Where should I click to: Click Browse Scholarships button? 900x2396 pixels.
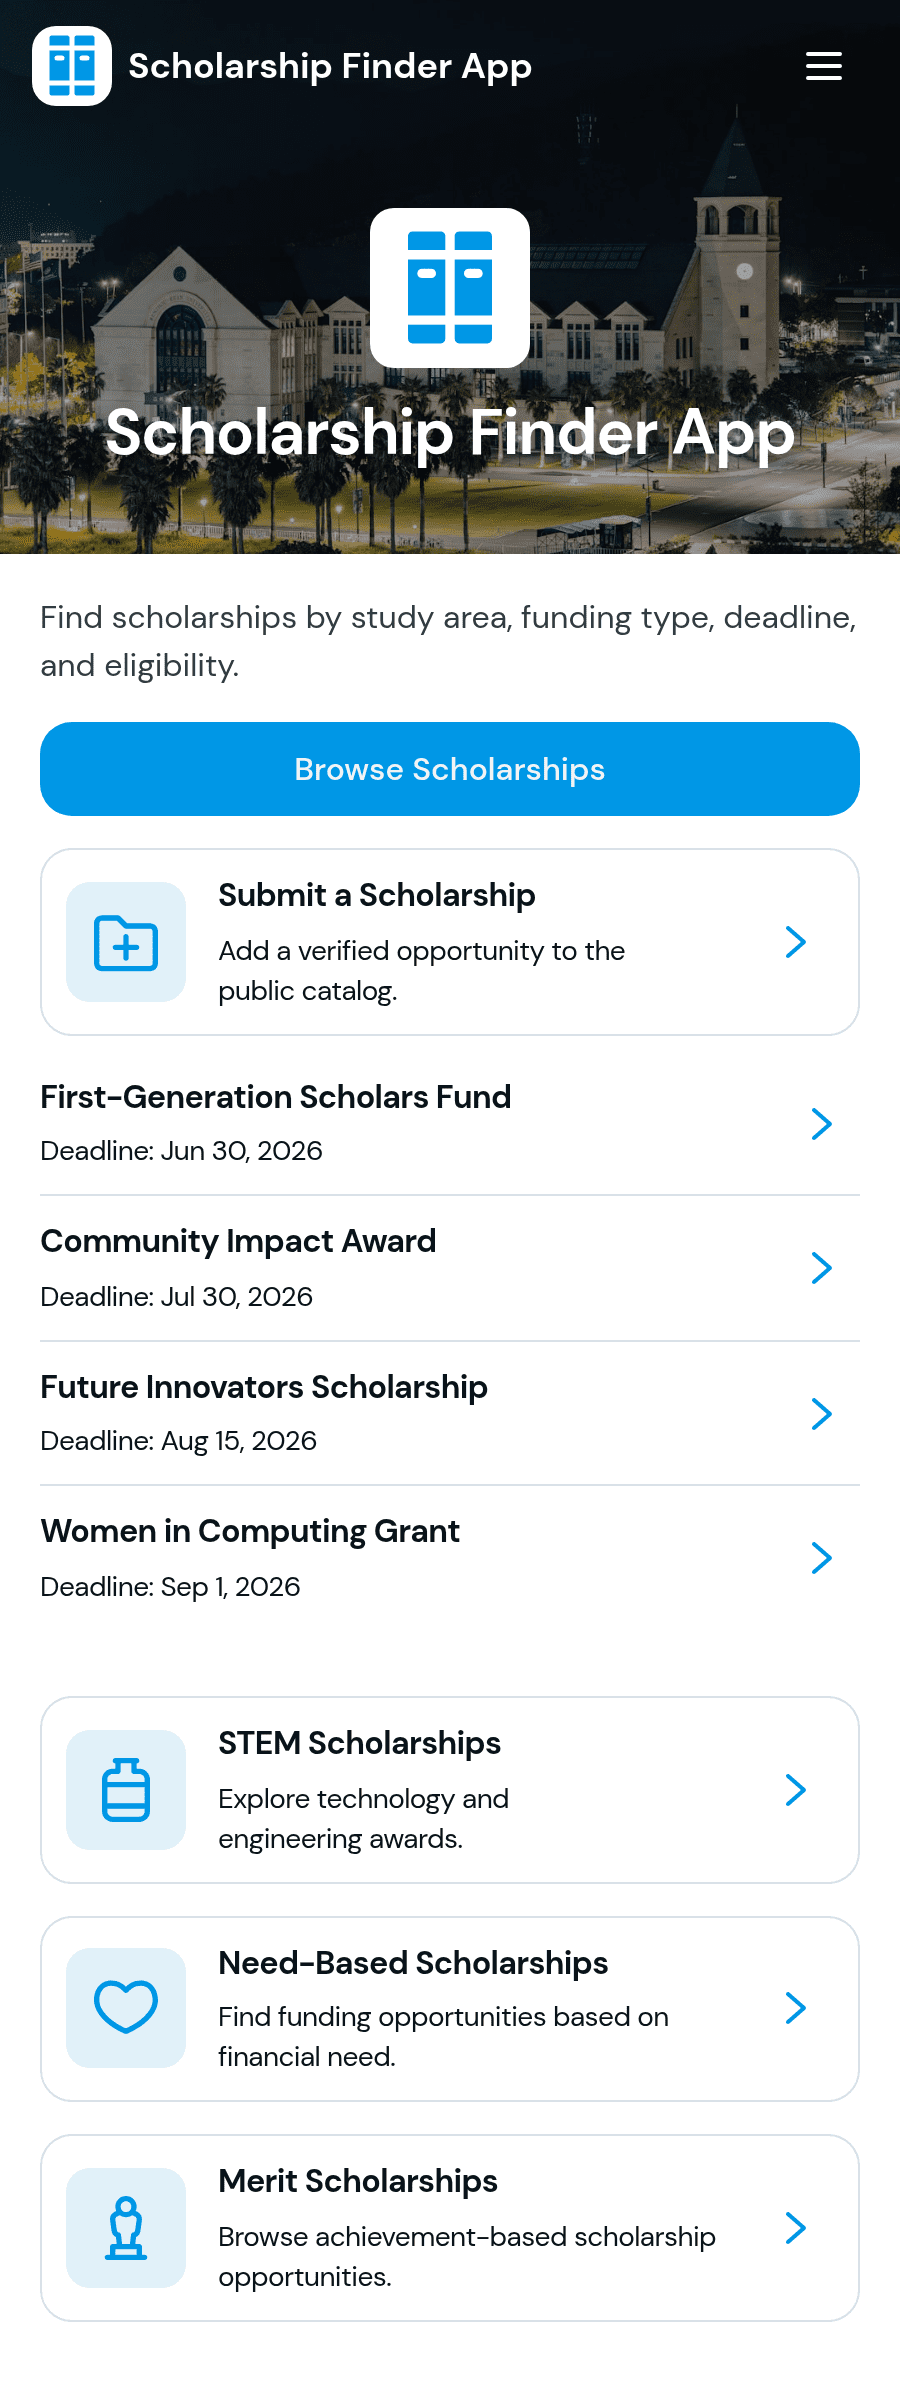click(x=450, y=769)
